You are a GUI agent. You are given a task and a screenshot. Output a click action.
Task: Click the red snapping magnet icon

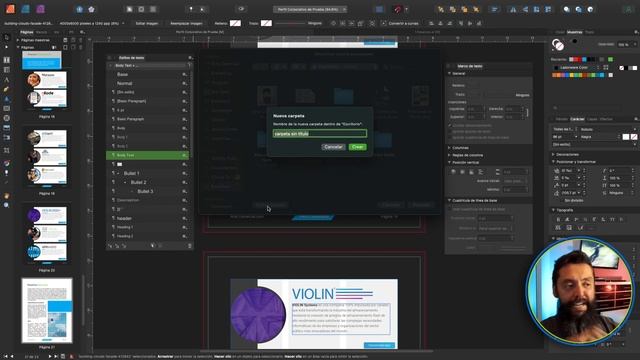point(398,9)
